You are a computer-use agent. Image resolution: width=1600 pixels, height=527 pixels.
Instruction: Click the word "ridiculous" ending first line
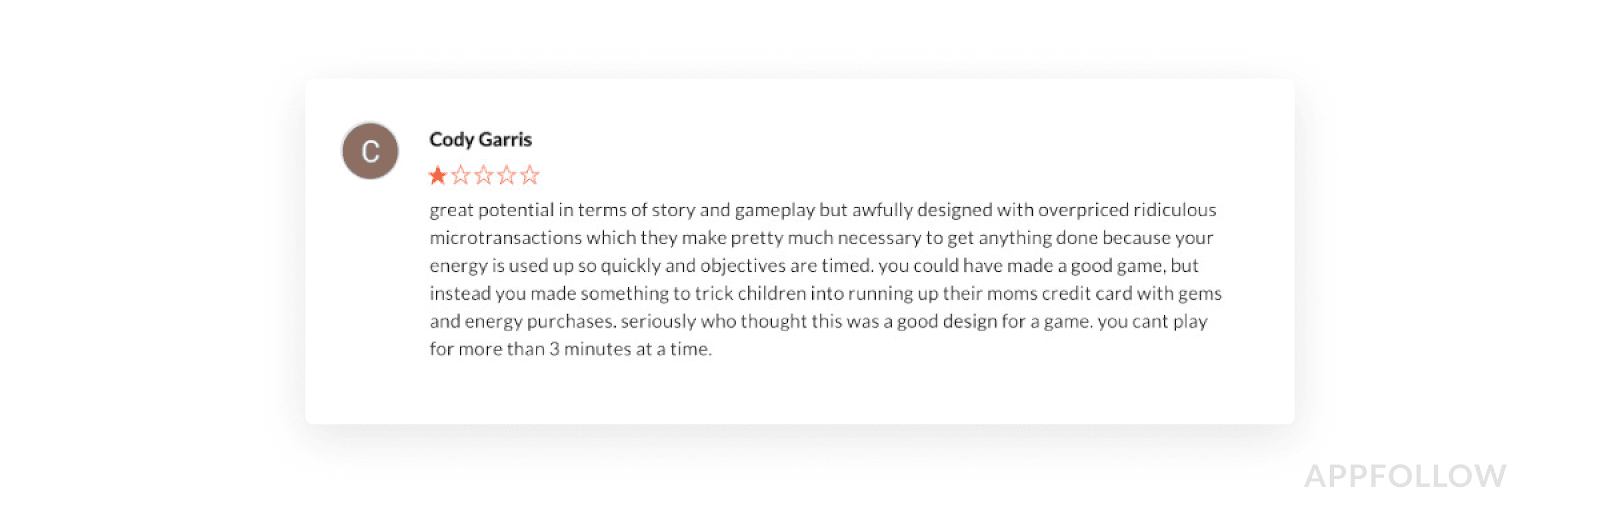pos(1174,210)
